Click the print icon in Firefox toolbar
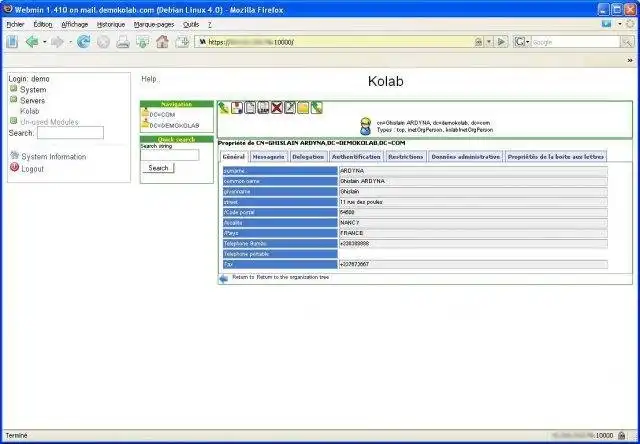640x444 pixels. [x=123, y=42]
